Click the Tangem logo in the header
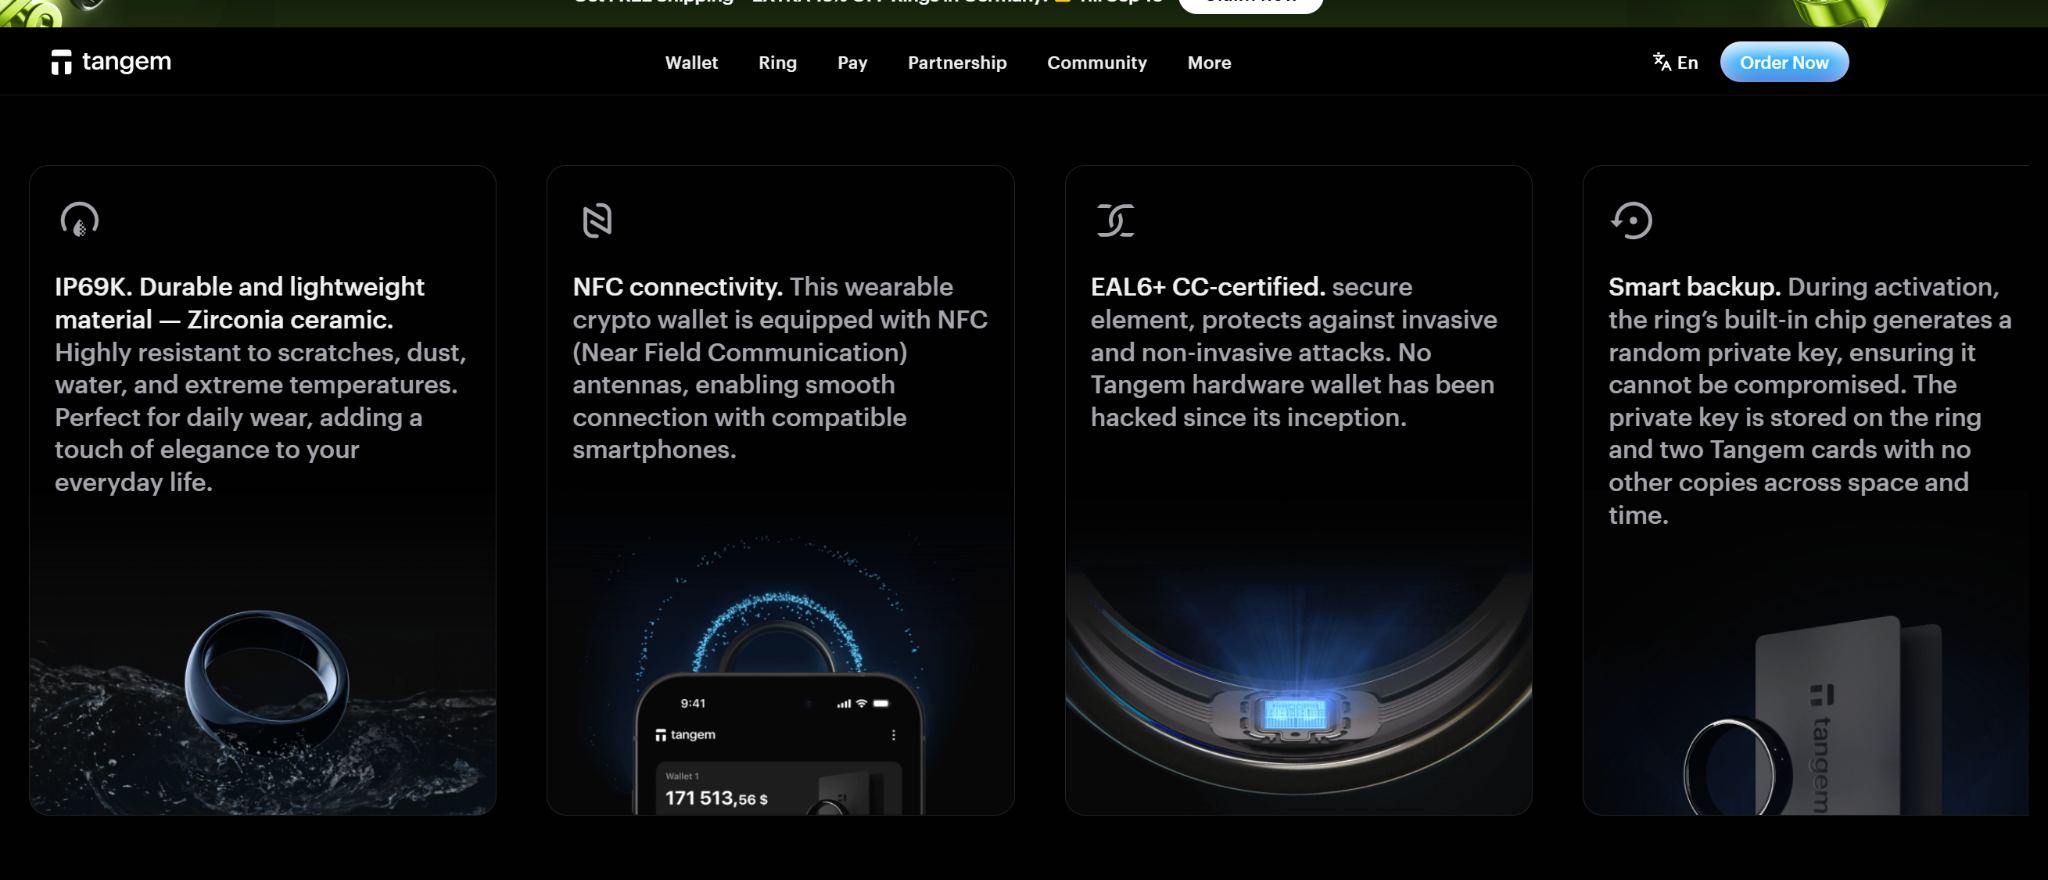This screenshot has width=2048, height=880. 111,62
